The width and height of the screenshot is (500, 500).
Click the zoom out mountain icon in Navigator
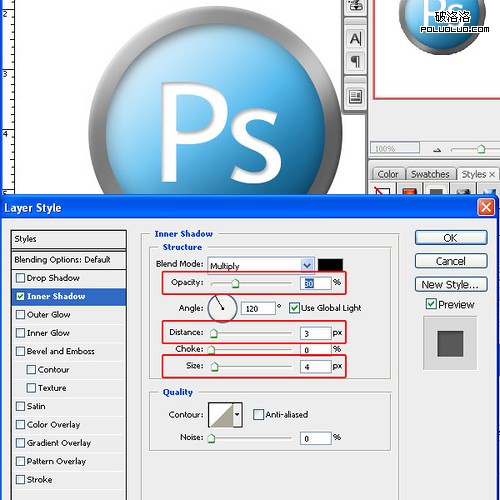pyautogui.click(x=437, y=150)
